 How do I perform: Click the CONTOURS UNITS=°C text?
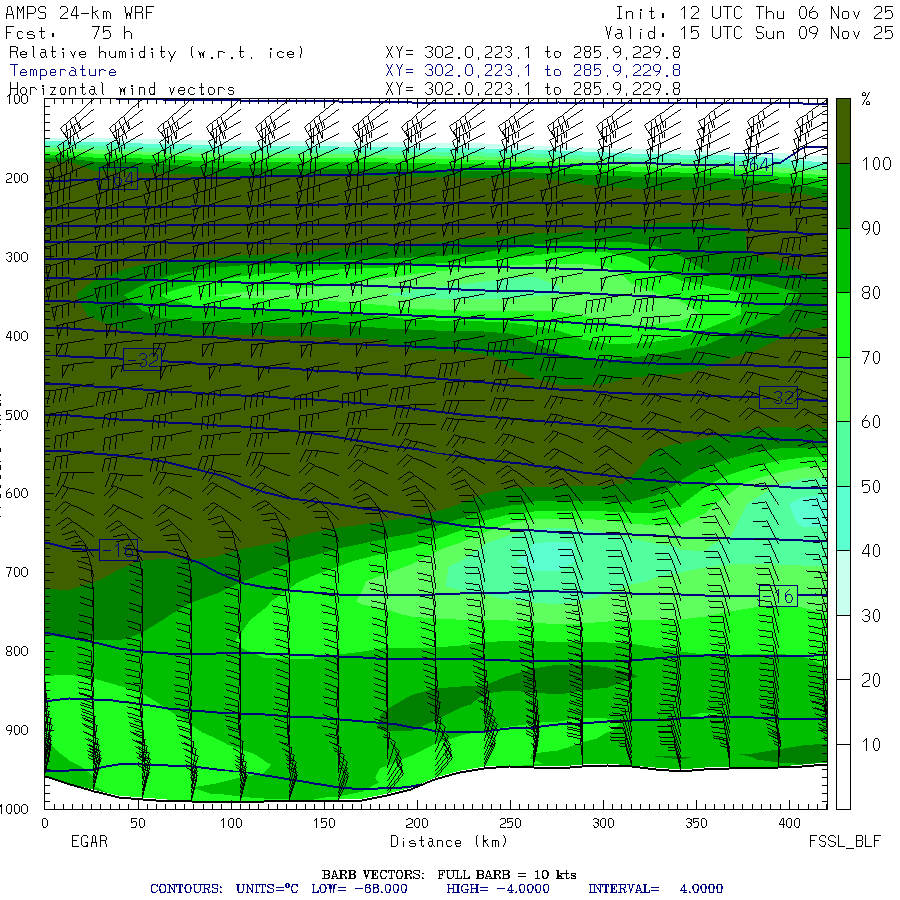[x=224, y=889]
